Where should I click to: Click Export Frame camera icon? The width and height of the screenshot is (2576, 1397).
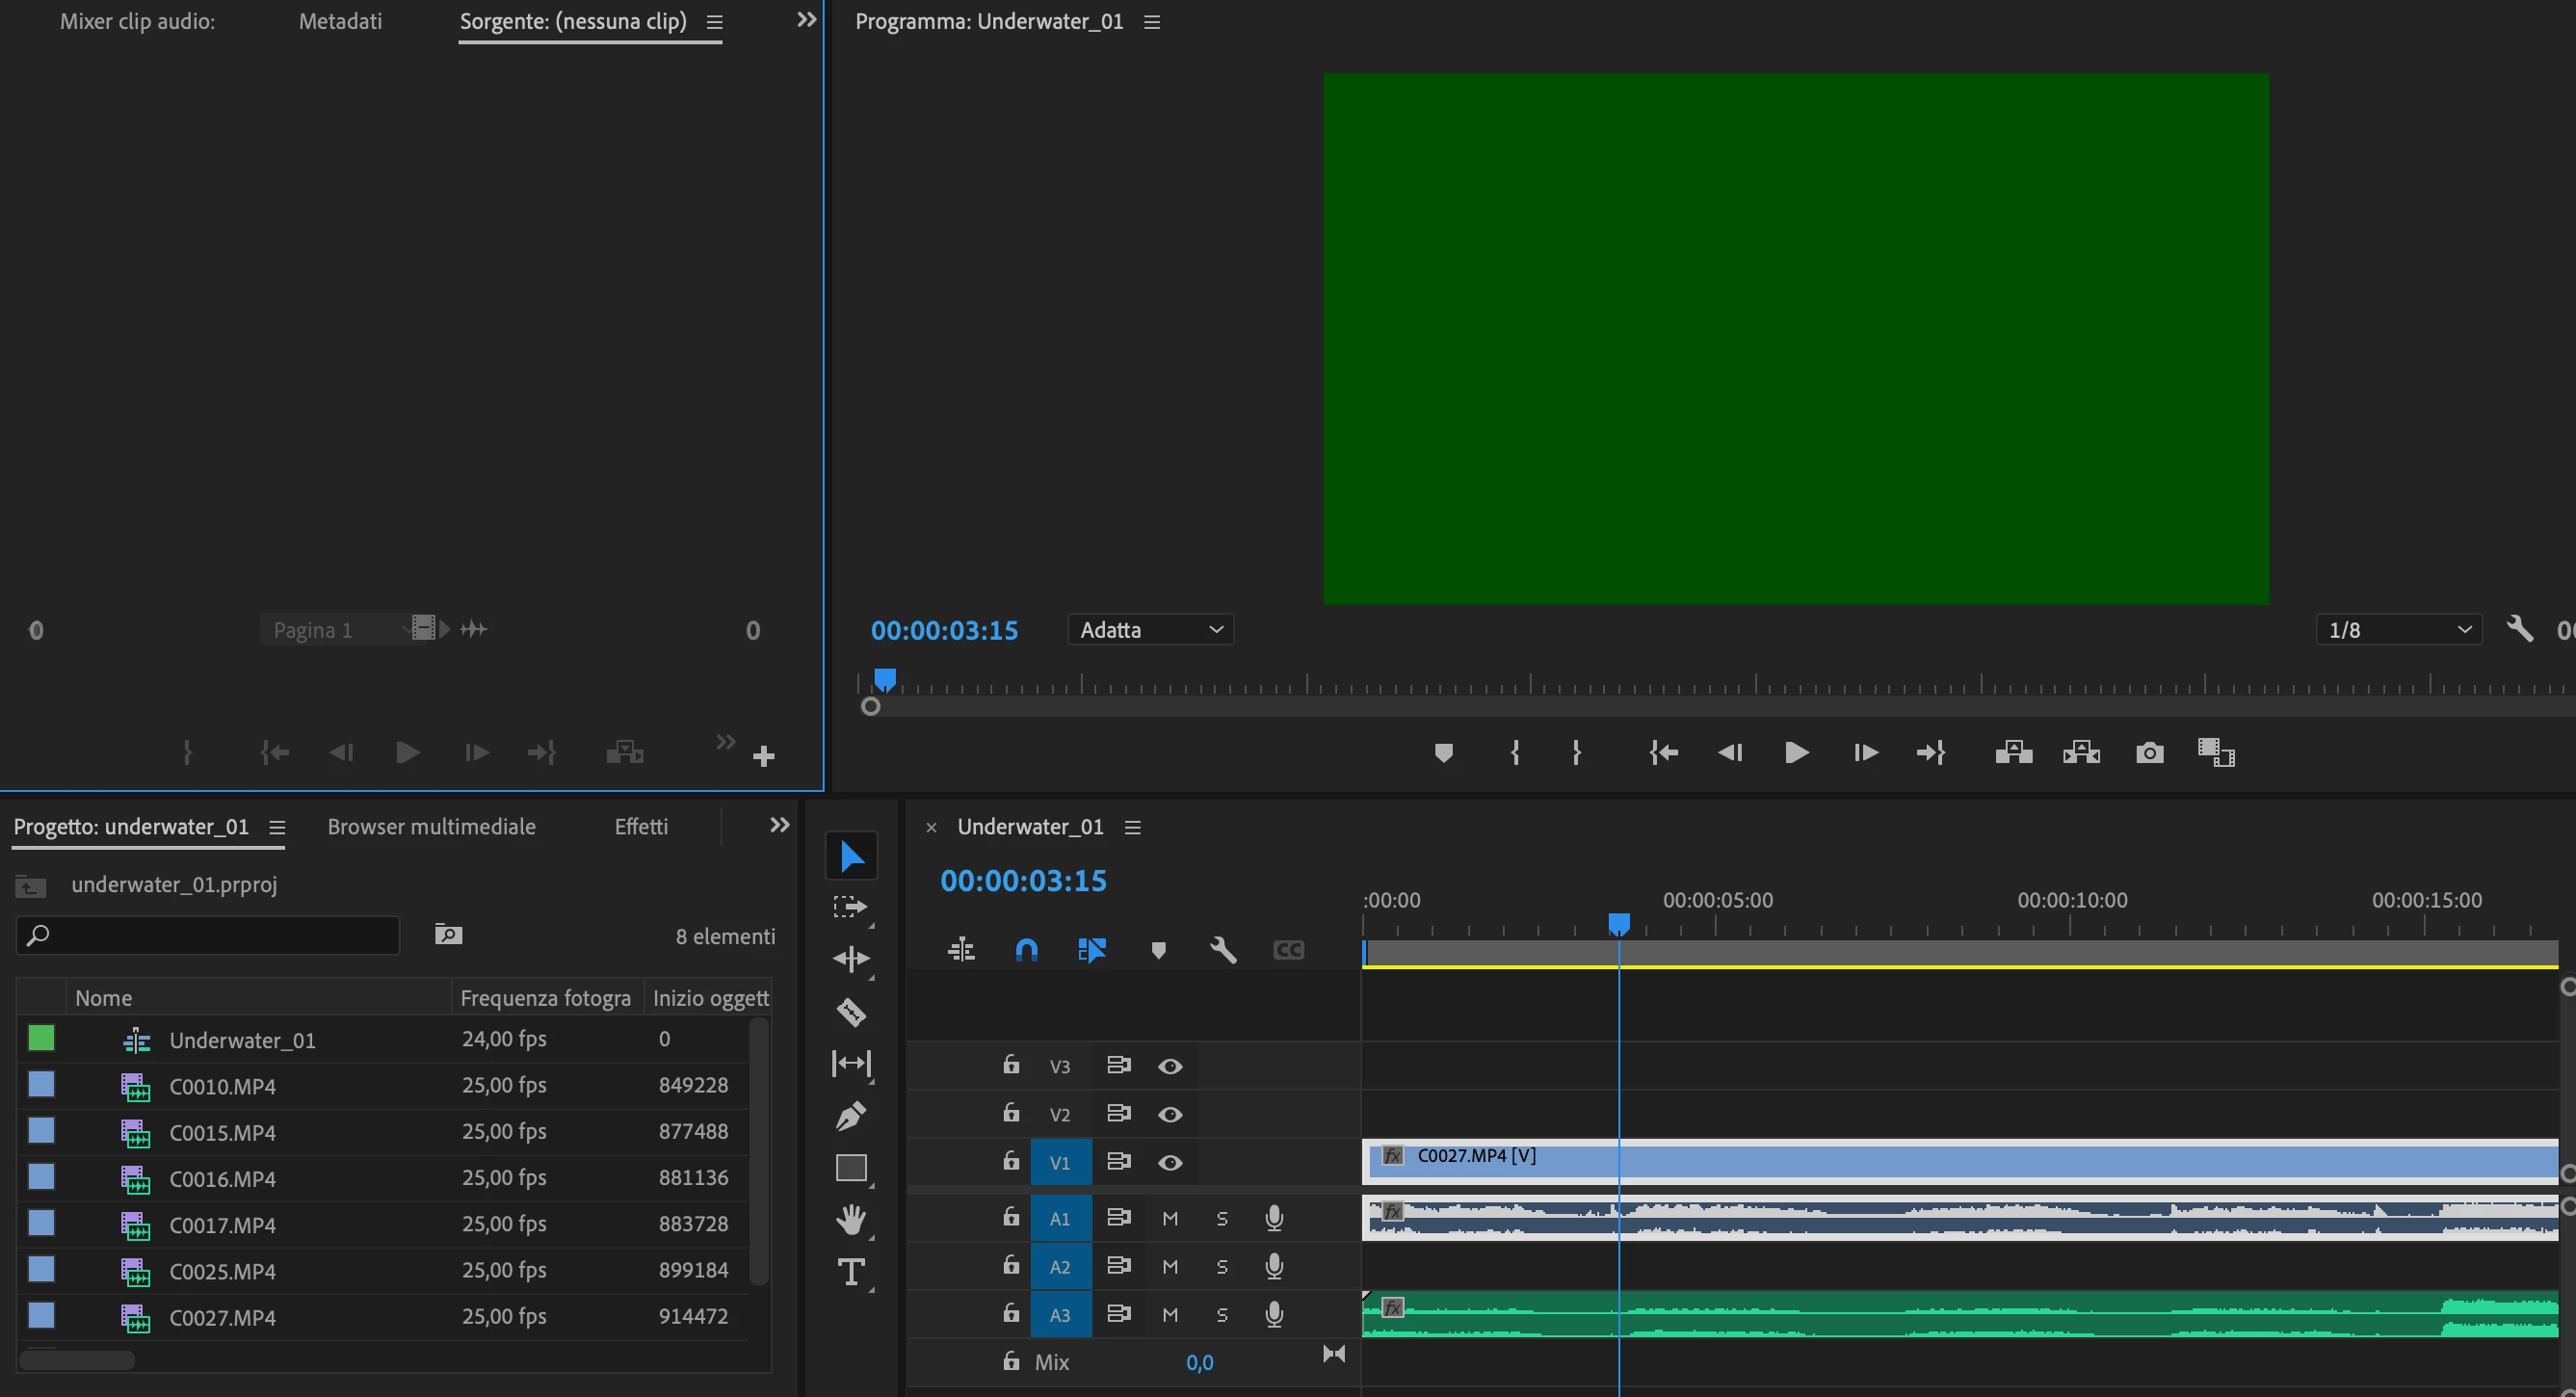(2149, 753)
